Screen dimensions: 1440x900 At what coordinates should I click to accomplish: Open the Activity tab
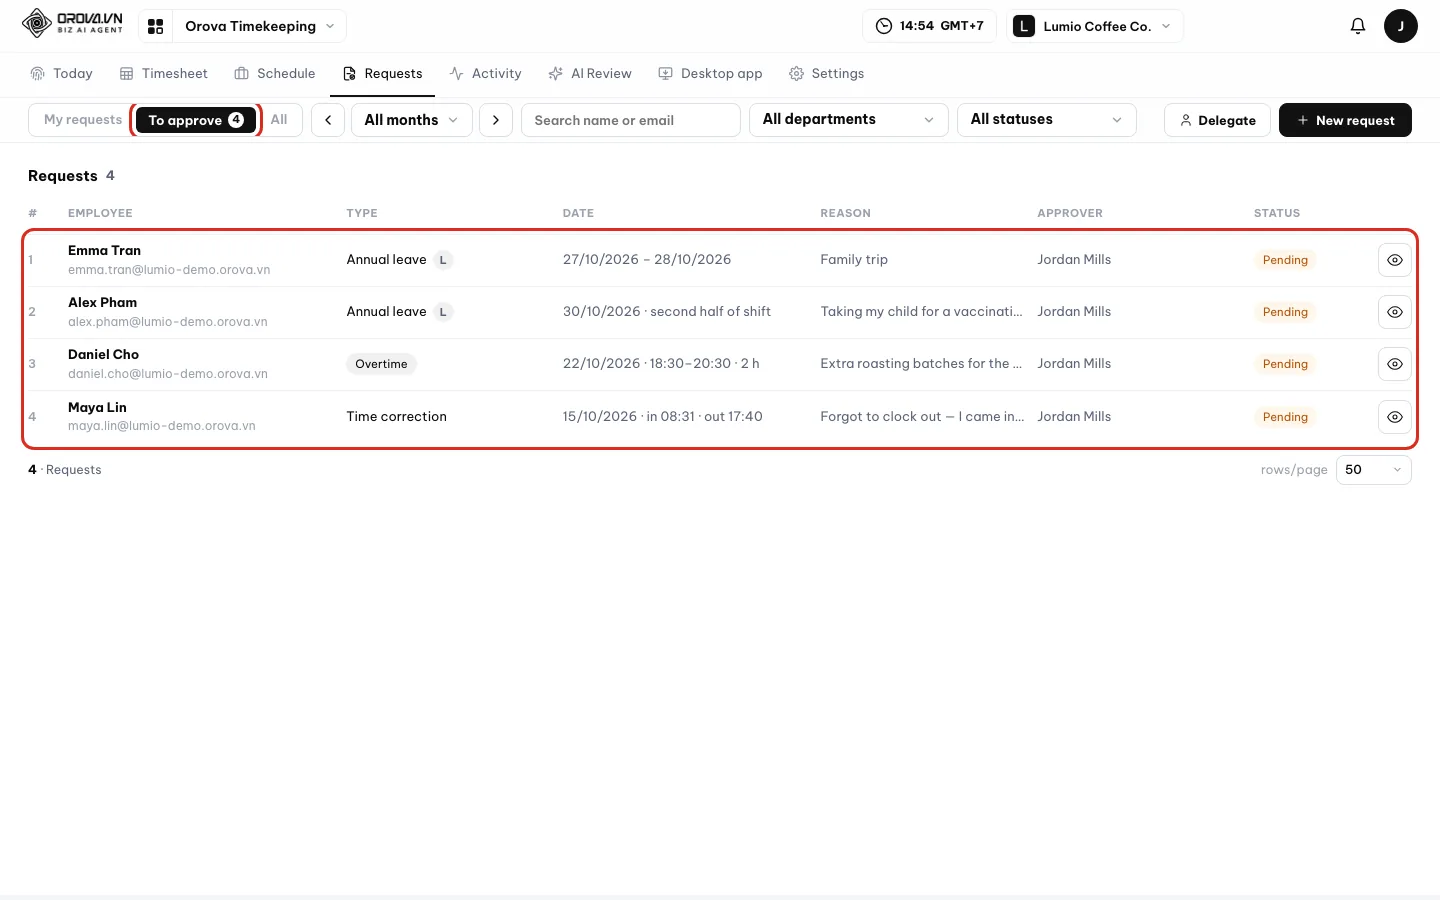click(485, 73)
